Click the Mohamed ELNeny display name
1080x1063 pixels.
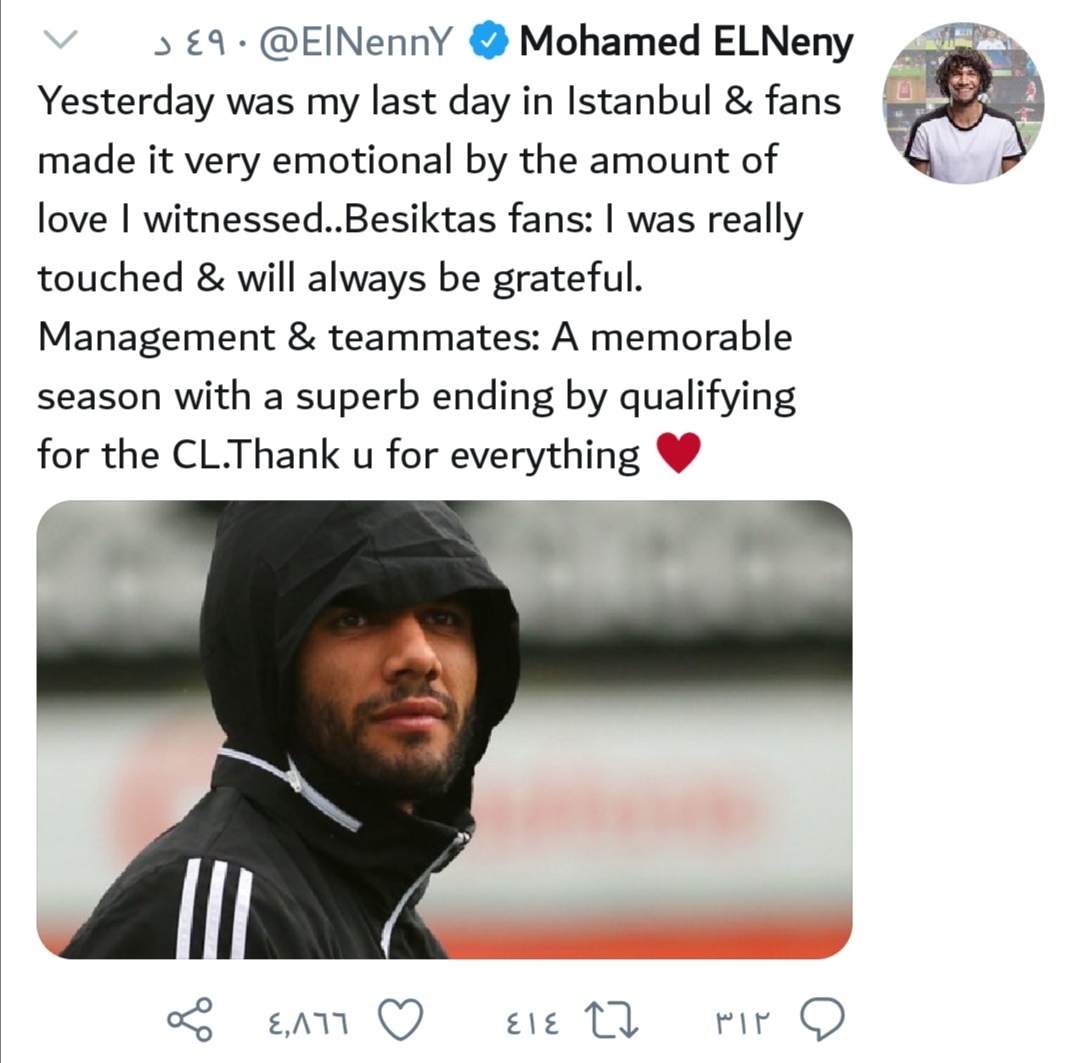686,41
